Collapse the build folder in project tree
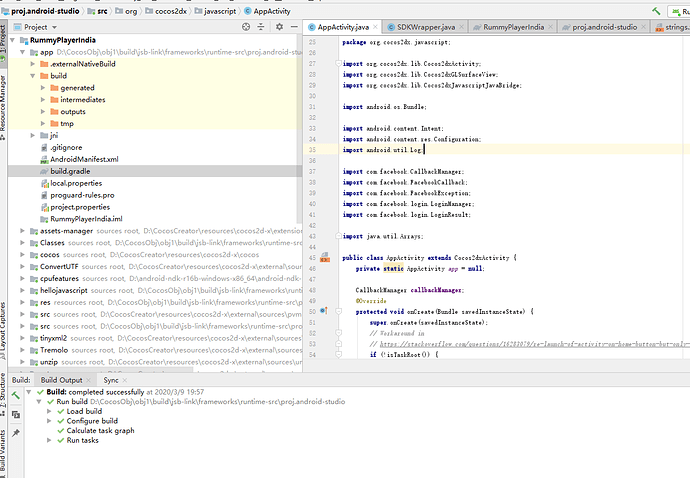This screenshot has width=690, height=478. (x=34, y=76)
